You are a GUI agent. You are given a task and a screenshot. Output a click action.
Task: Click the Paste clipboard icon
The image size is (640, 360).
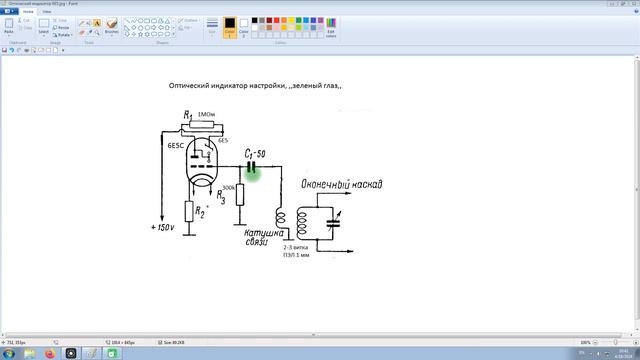tap(9, 23)
